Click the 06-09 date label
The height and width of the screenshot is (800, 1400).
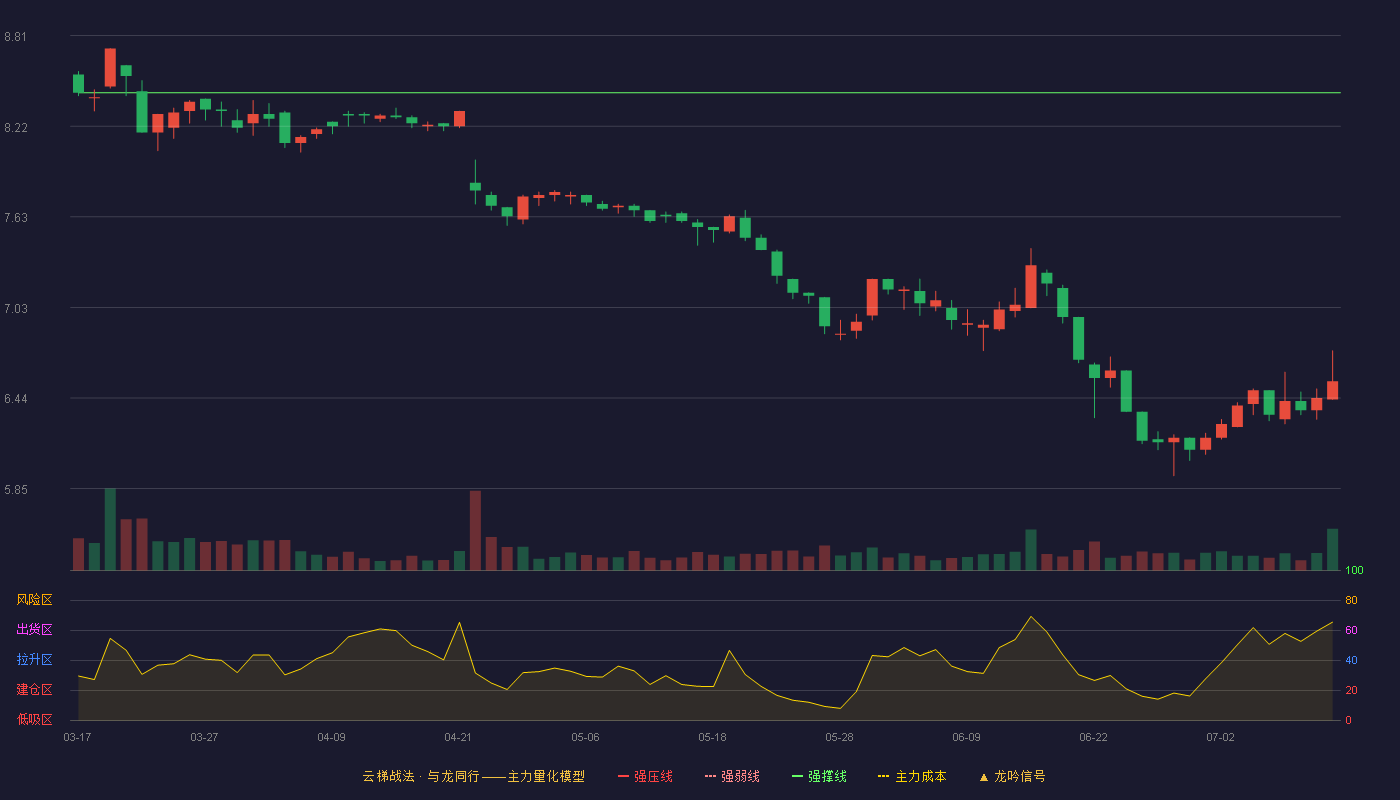pyautogui.click(x=966, y=737)
